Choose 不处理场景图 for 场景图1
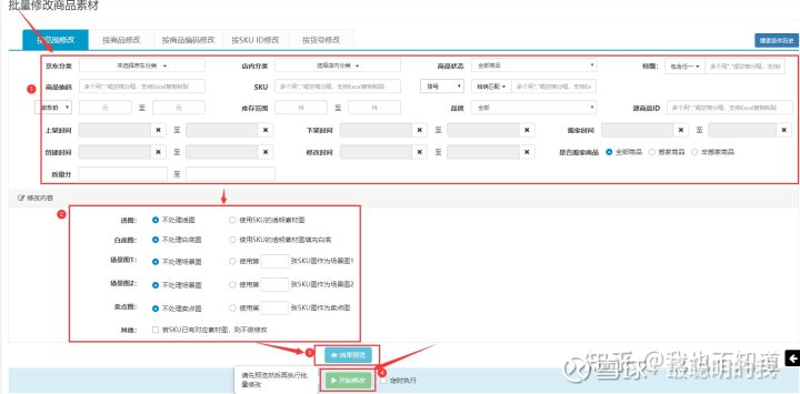 (x=156, y=261)
